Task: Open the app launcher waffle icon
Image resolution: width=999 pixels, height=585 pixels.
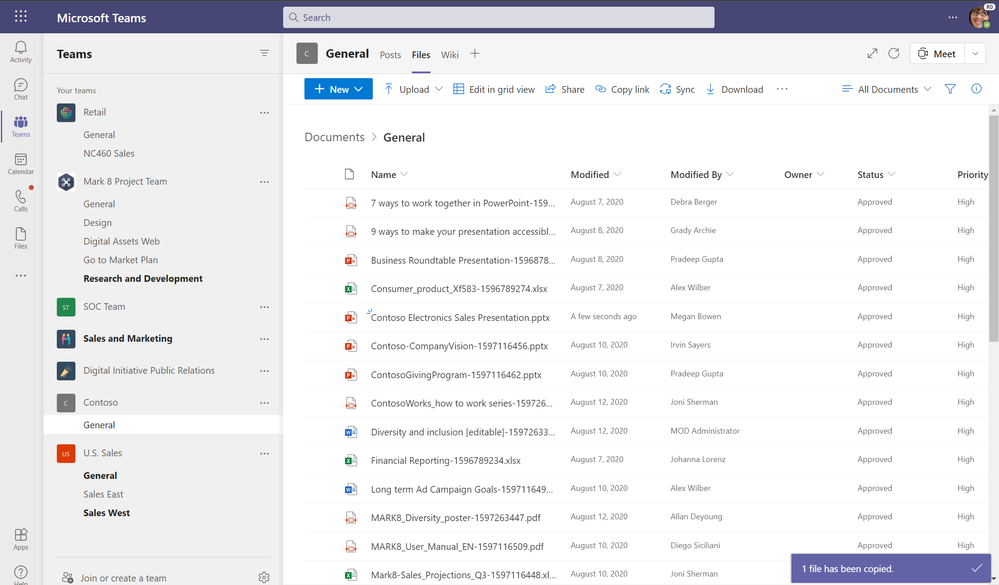Action: 20,17
